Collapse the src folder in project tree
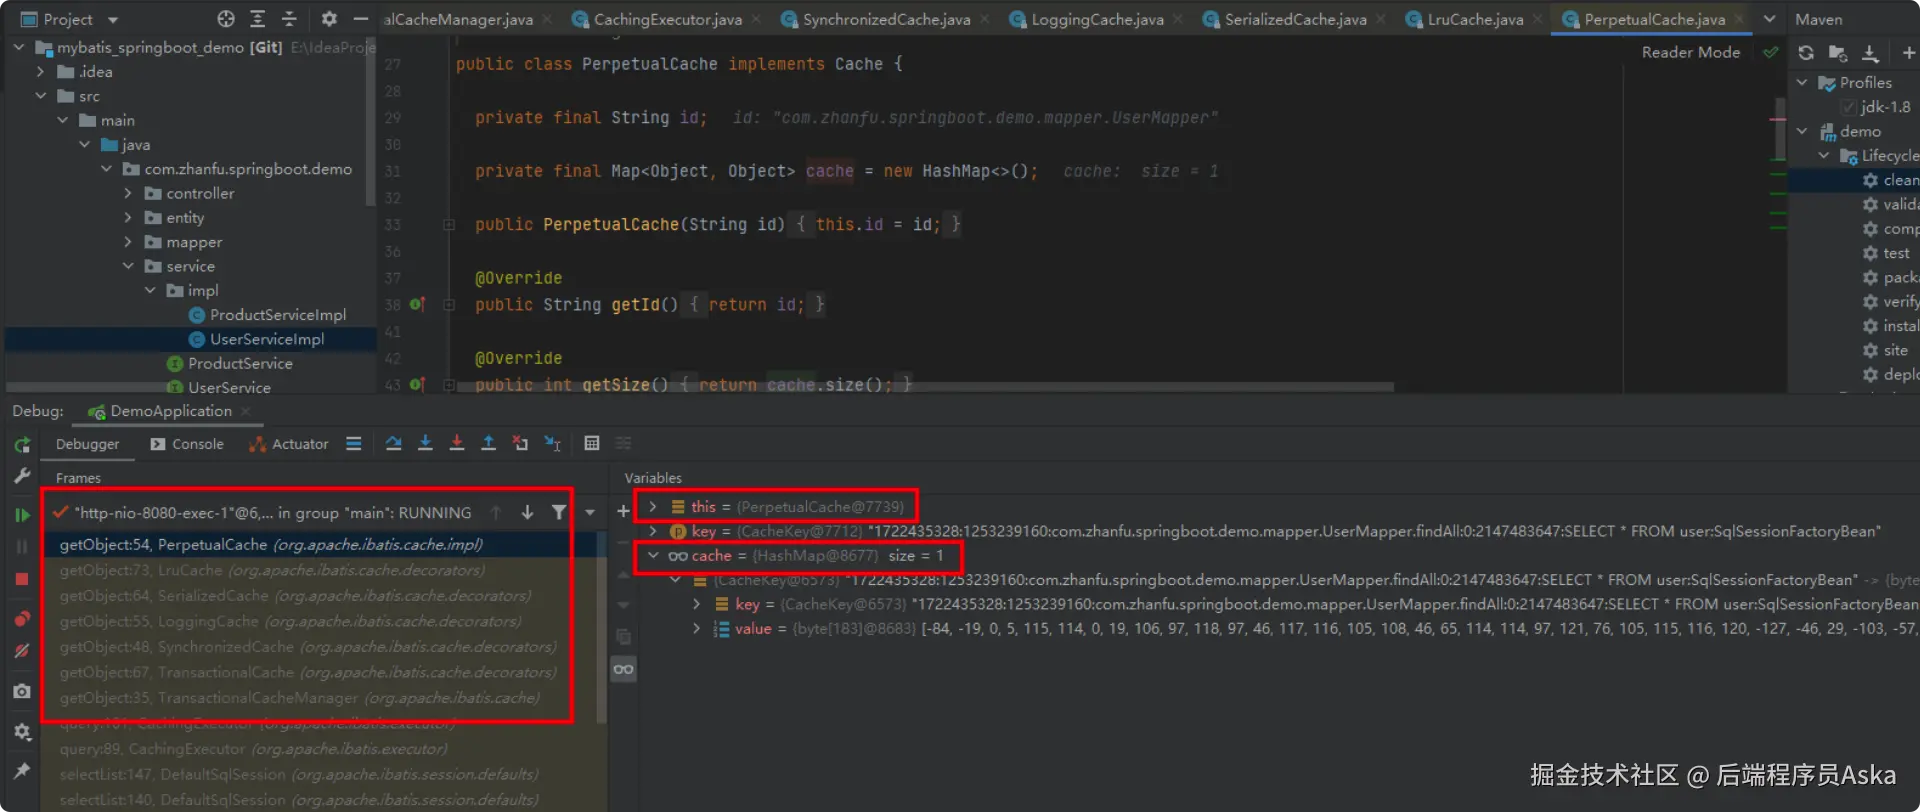This screenshot has height=812, width=1920. [41, 96]
